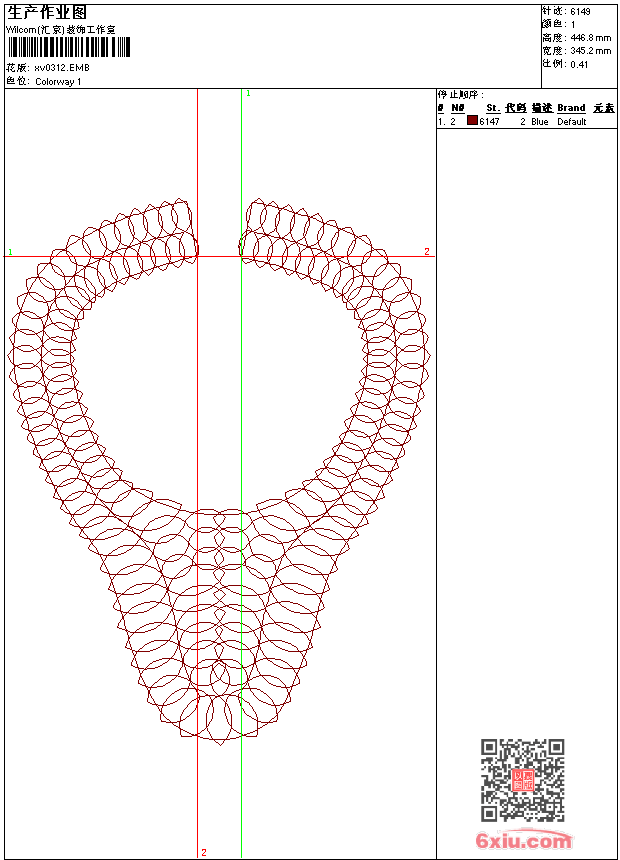Viewport: 620px width, 860px height.
Task: Click the dark red thread color swatch
Action: [x=472, y=121]
